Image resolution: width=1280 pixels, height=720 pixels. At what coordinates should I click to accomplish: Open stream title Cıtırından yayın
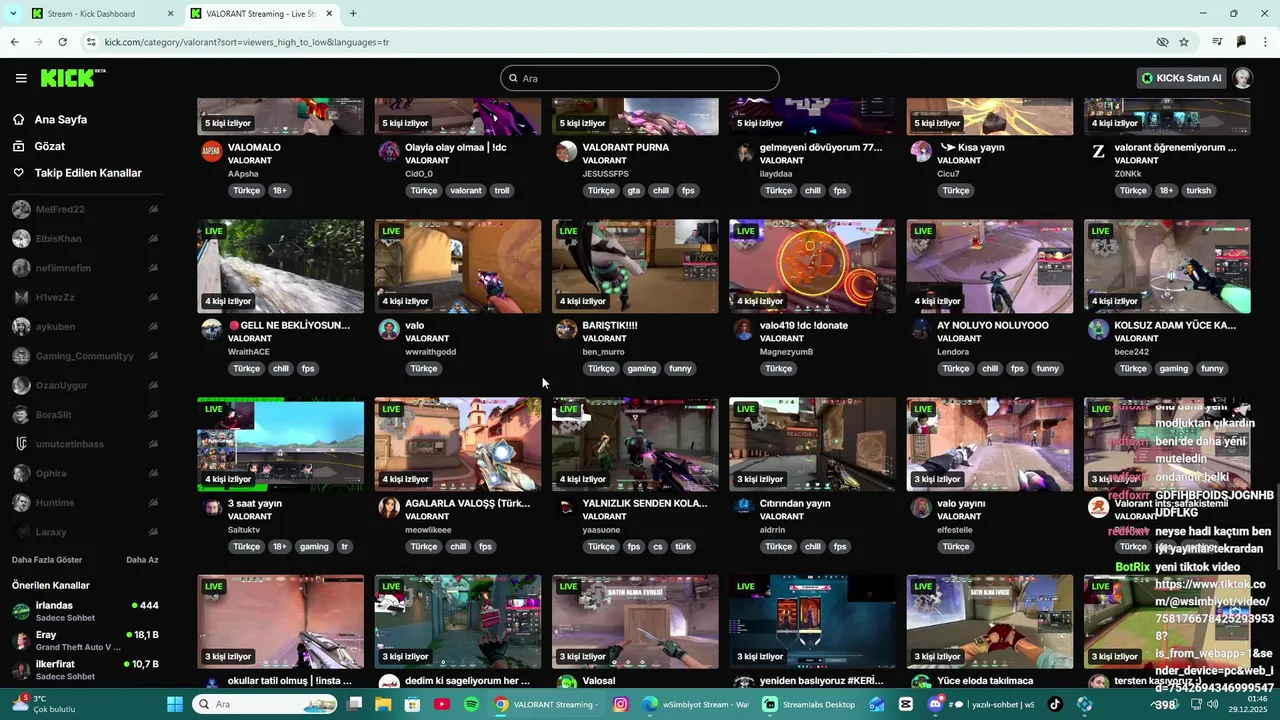click(795, 503)
